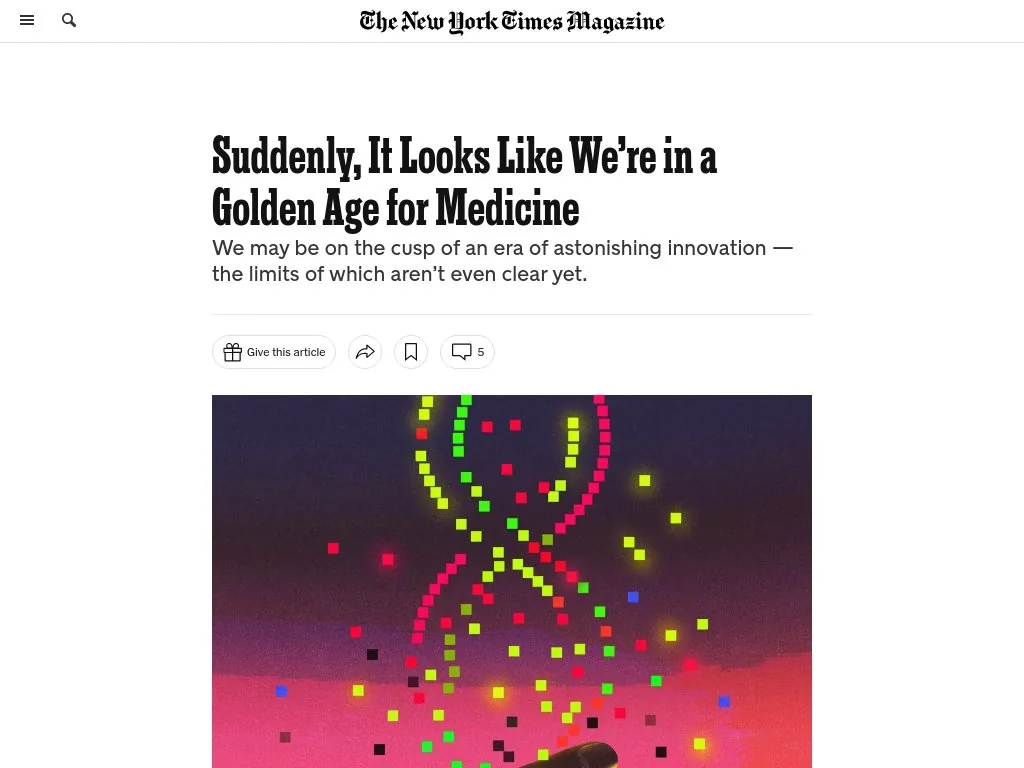
Task: Click the share arrow icon
Action: [365, 352]
